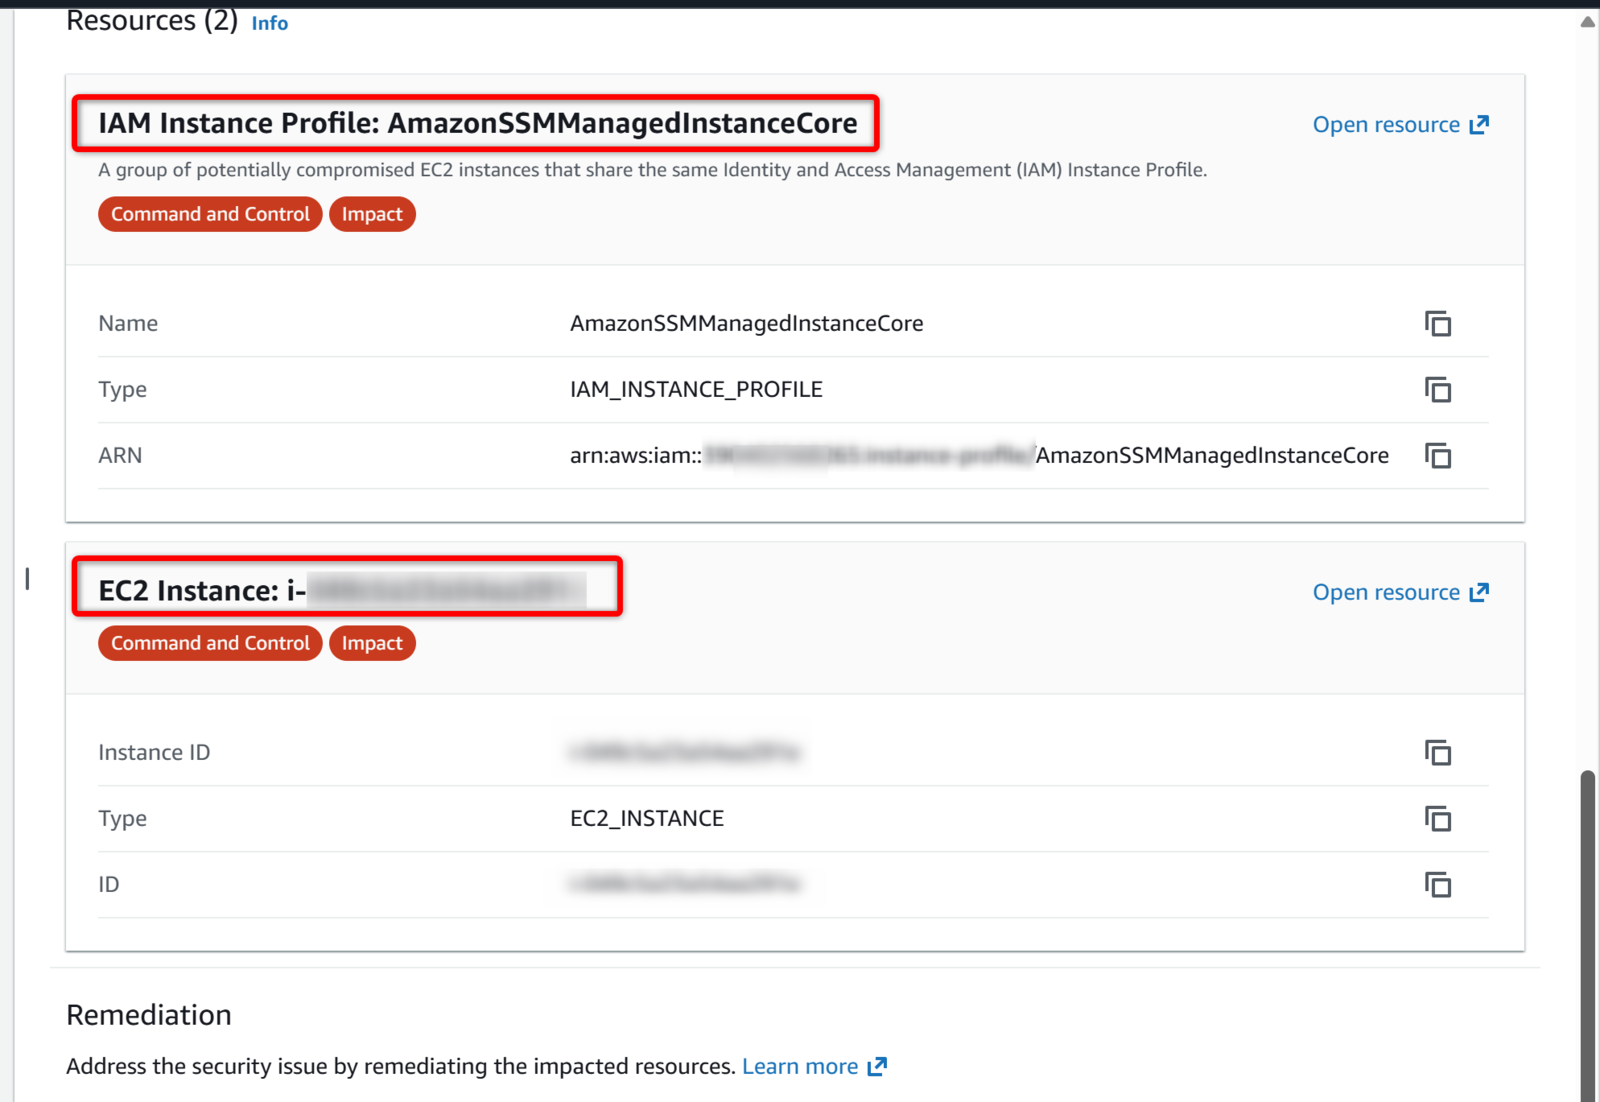This screenshot has height=1102, width=1600.
Task: Copy the Instance ID value
Action: (1438, 753)
